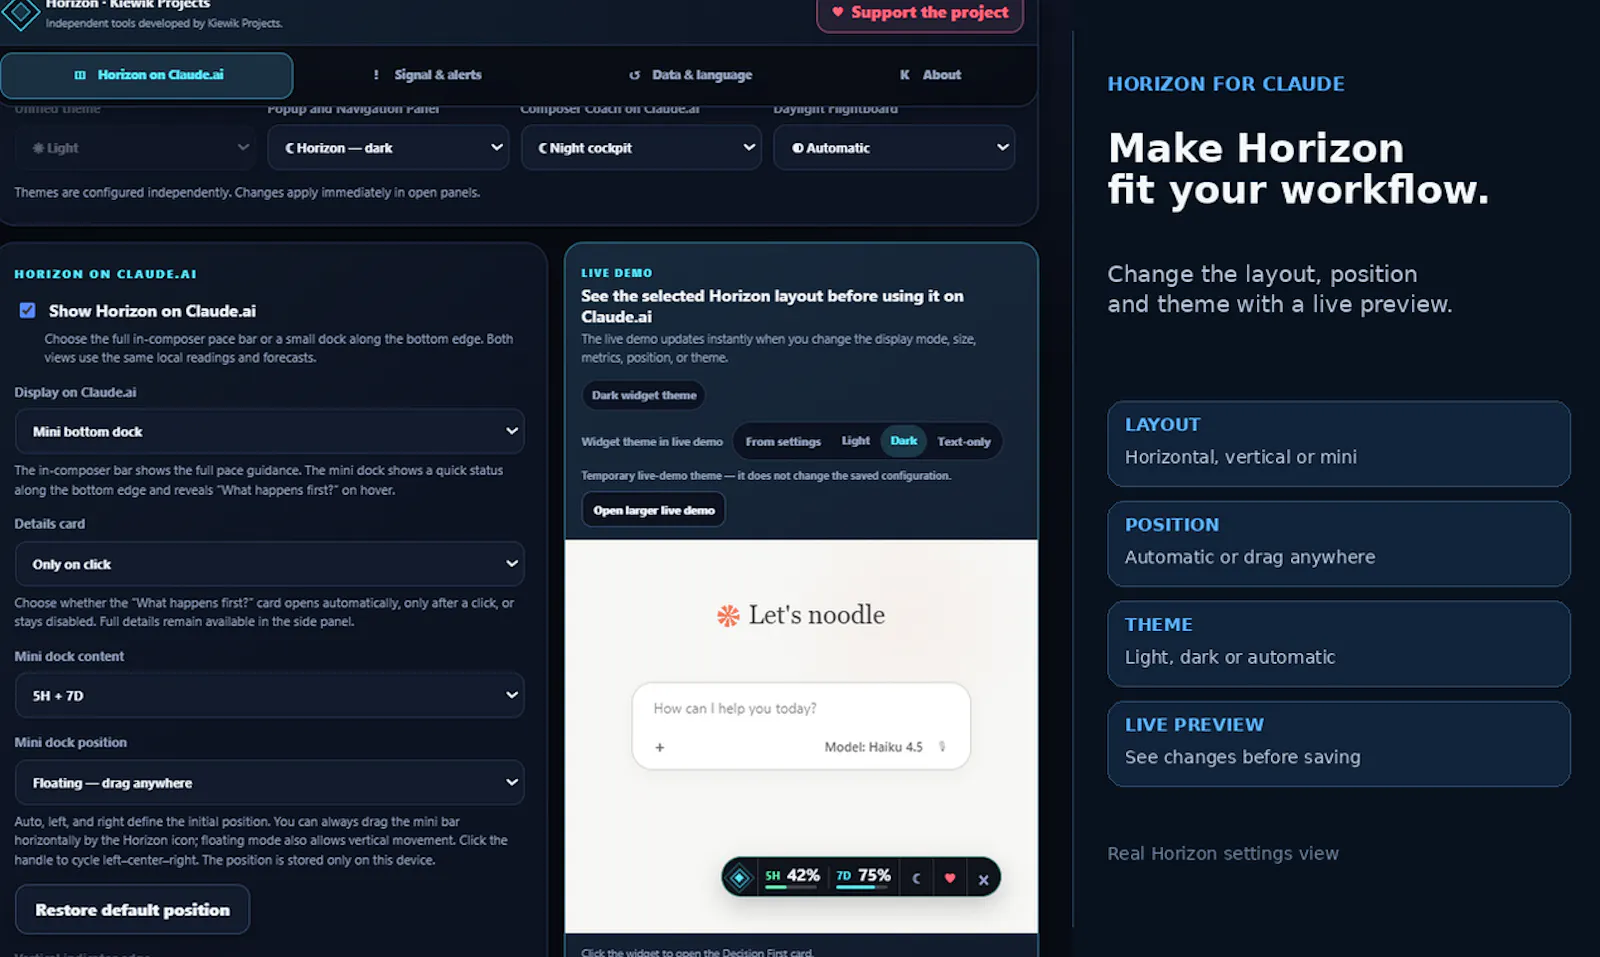Select From settings widget theme option
This screenshot has width=1600, height=957.
point(783,441)
